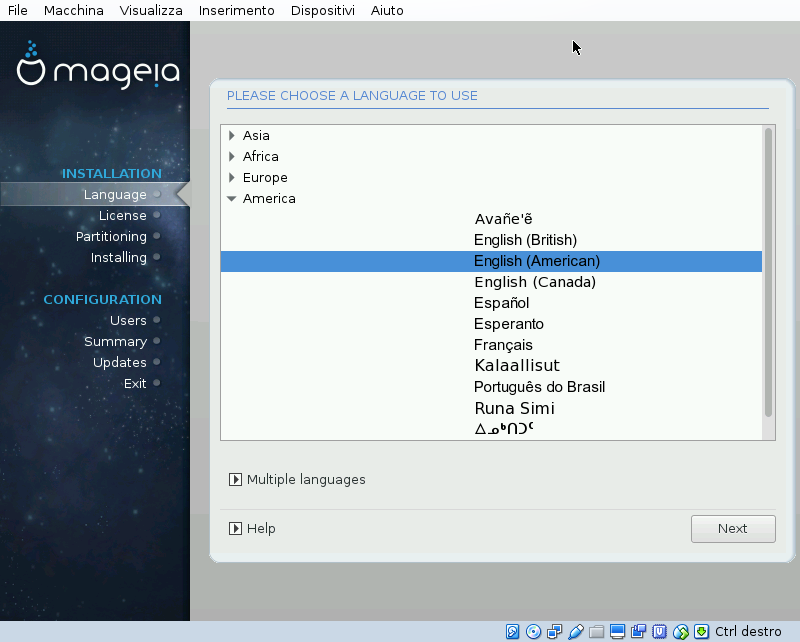Open the Inserimento menu

point(236,10)
